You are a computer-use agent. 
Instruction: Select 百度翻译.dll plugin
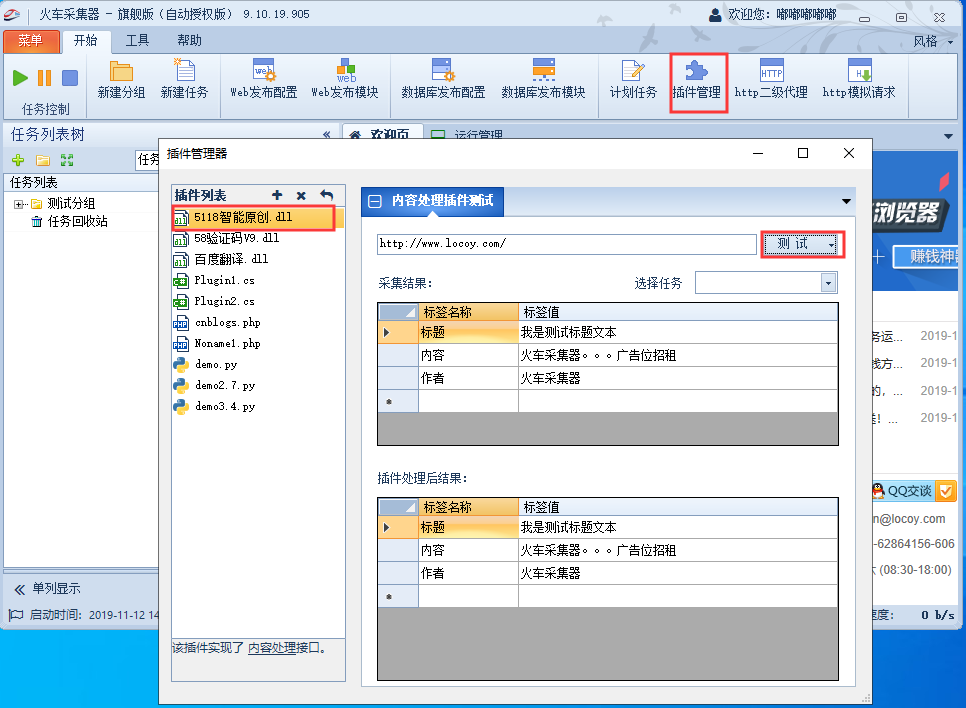[231, 259]
